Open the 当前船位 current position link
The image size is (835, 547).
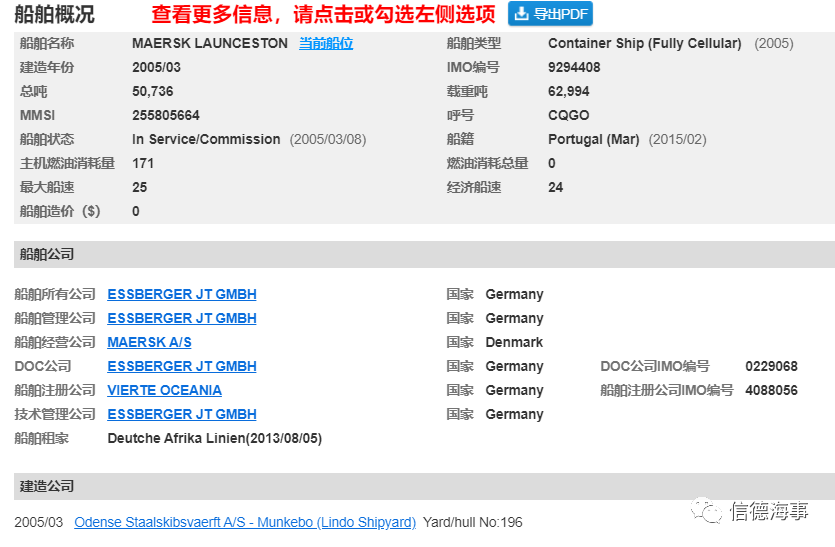[326, 43]
